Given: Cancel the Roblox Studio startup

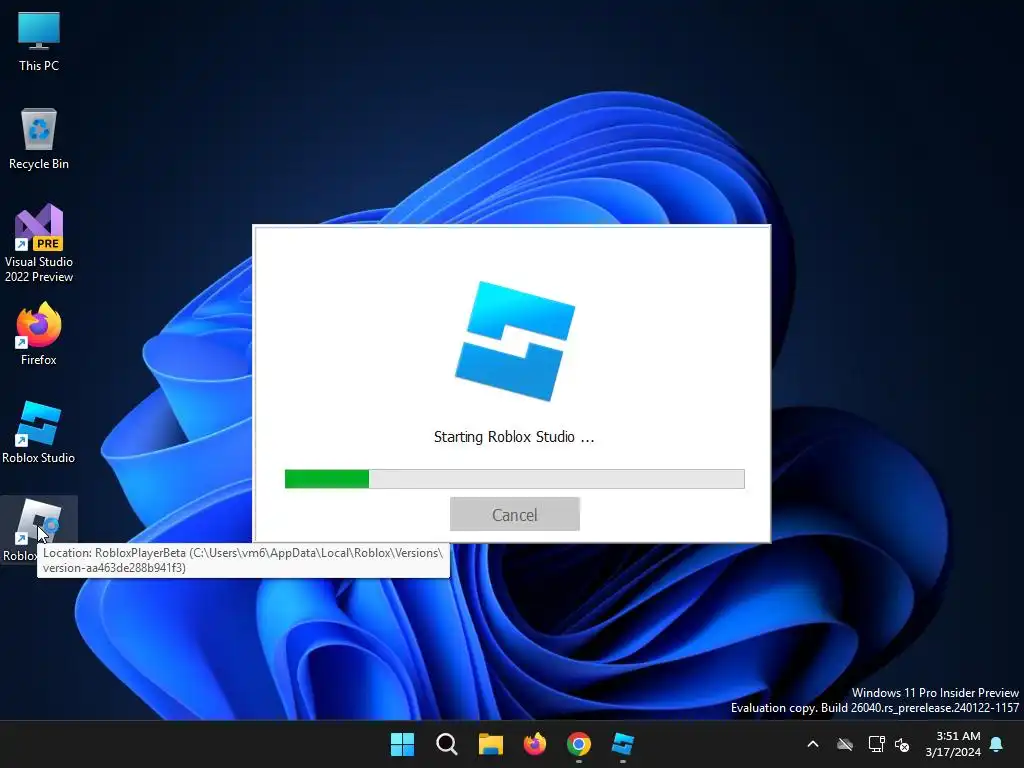Looking at the screenshot, I should point(515,515).
